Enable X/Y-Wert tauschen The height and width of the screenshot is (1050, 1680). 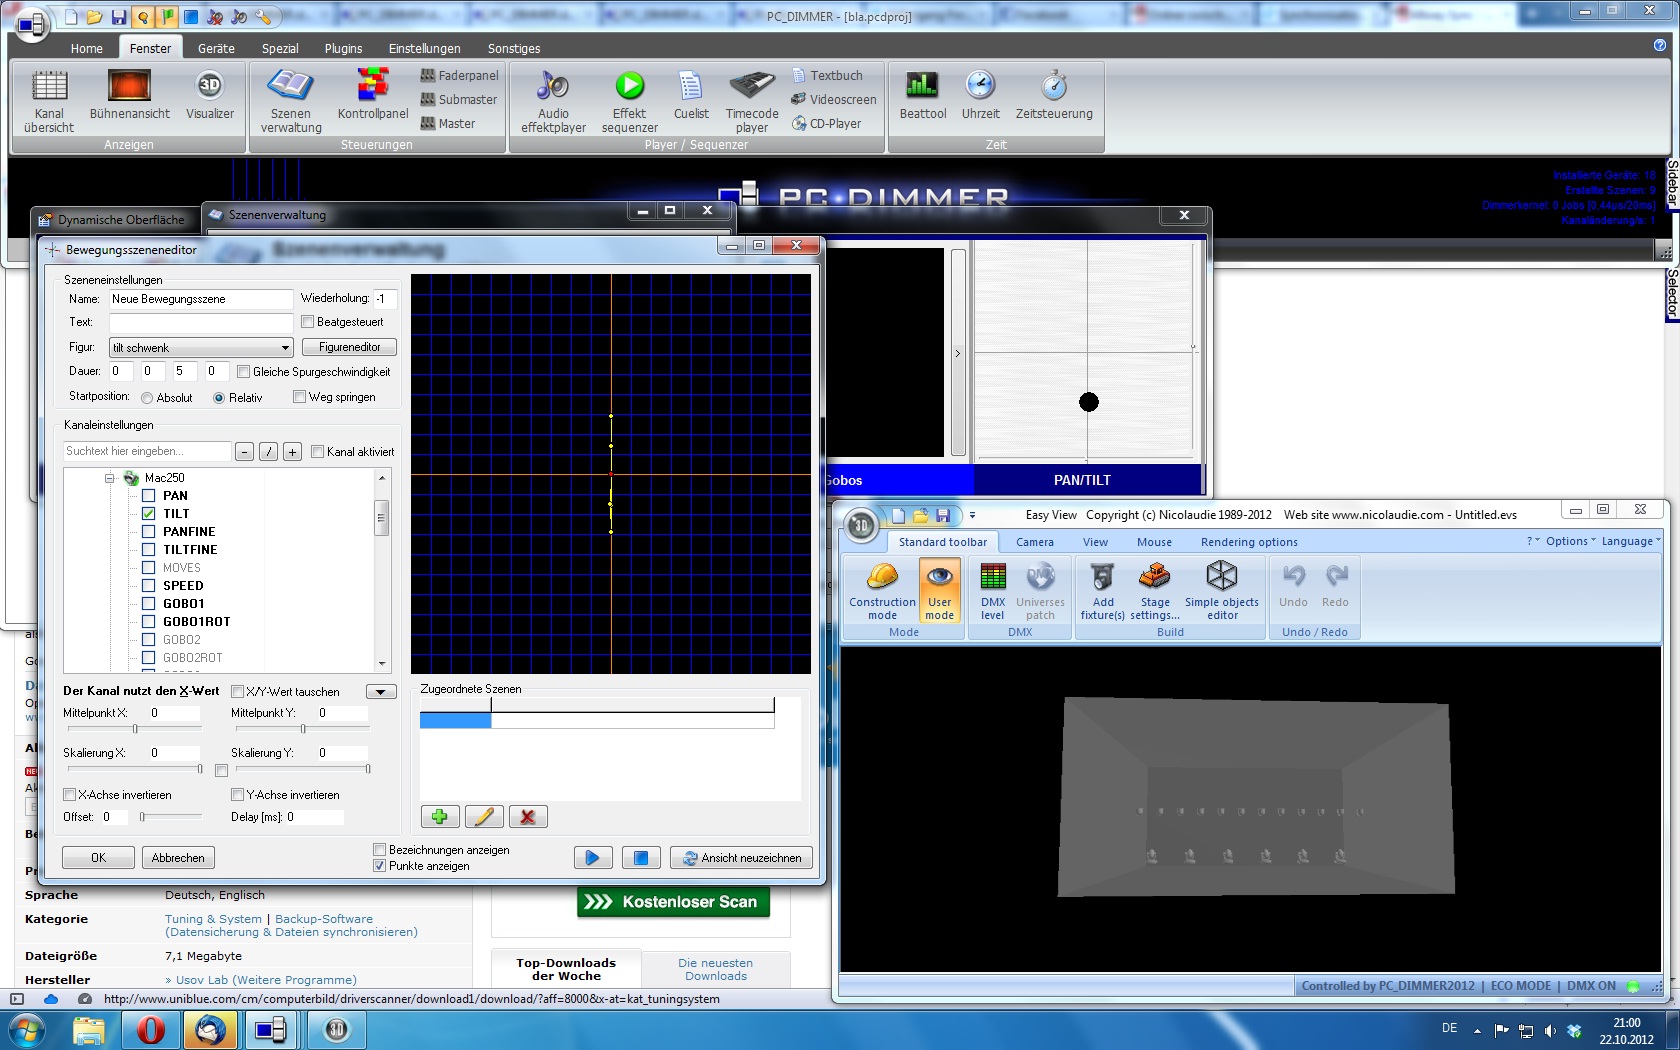237,692
